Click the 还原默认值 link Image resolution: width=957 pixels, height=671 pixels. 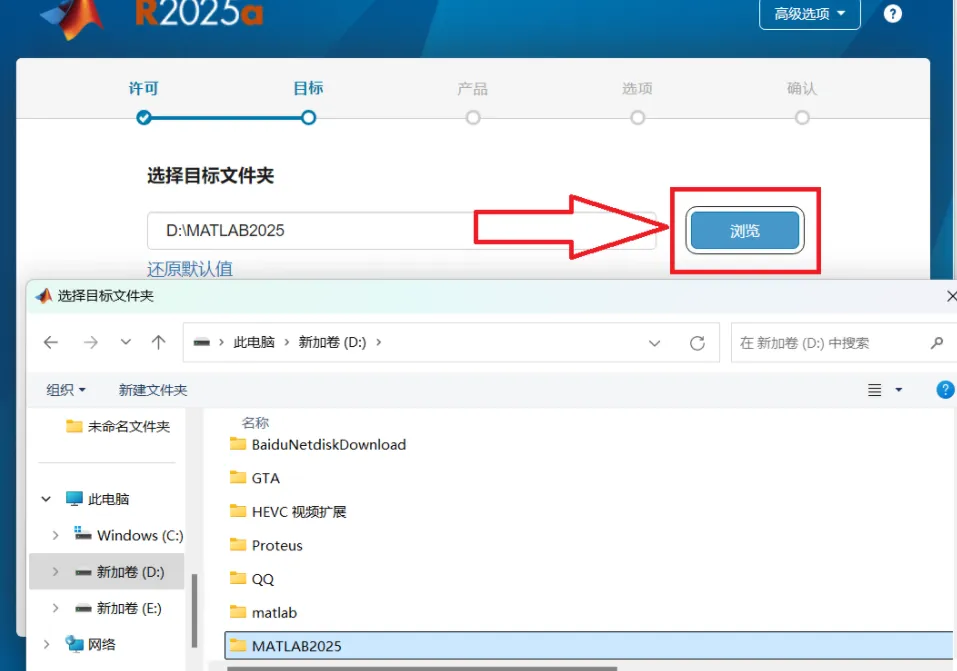pos(190,269)
